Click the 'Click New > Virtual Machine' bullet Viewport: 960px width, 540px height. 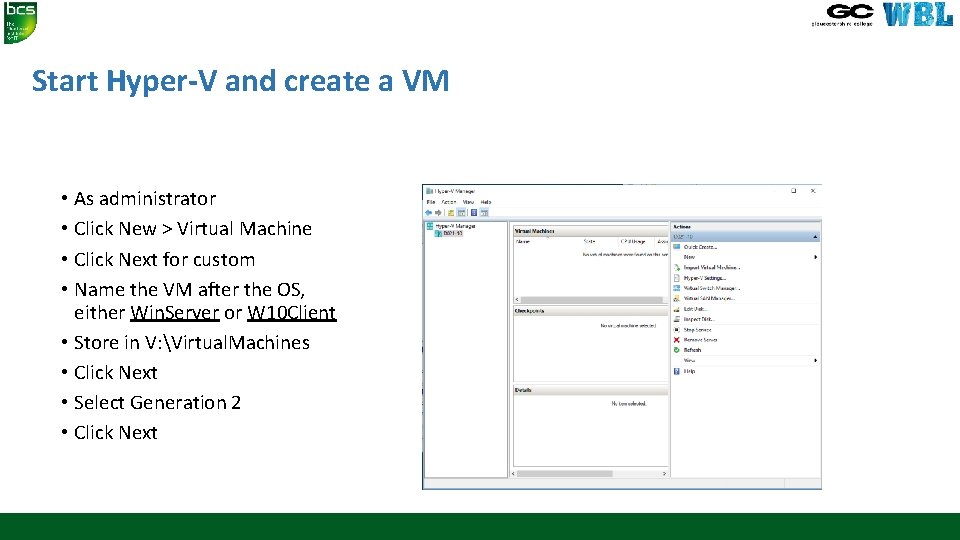tap(193, 229)
